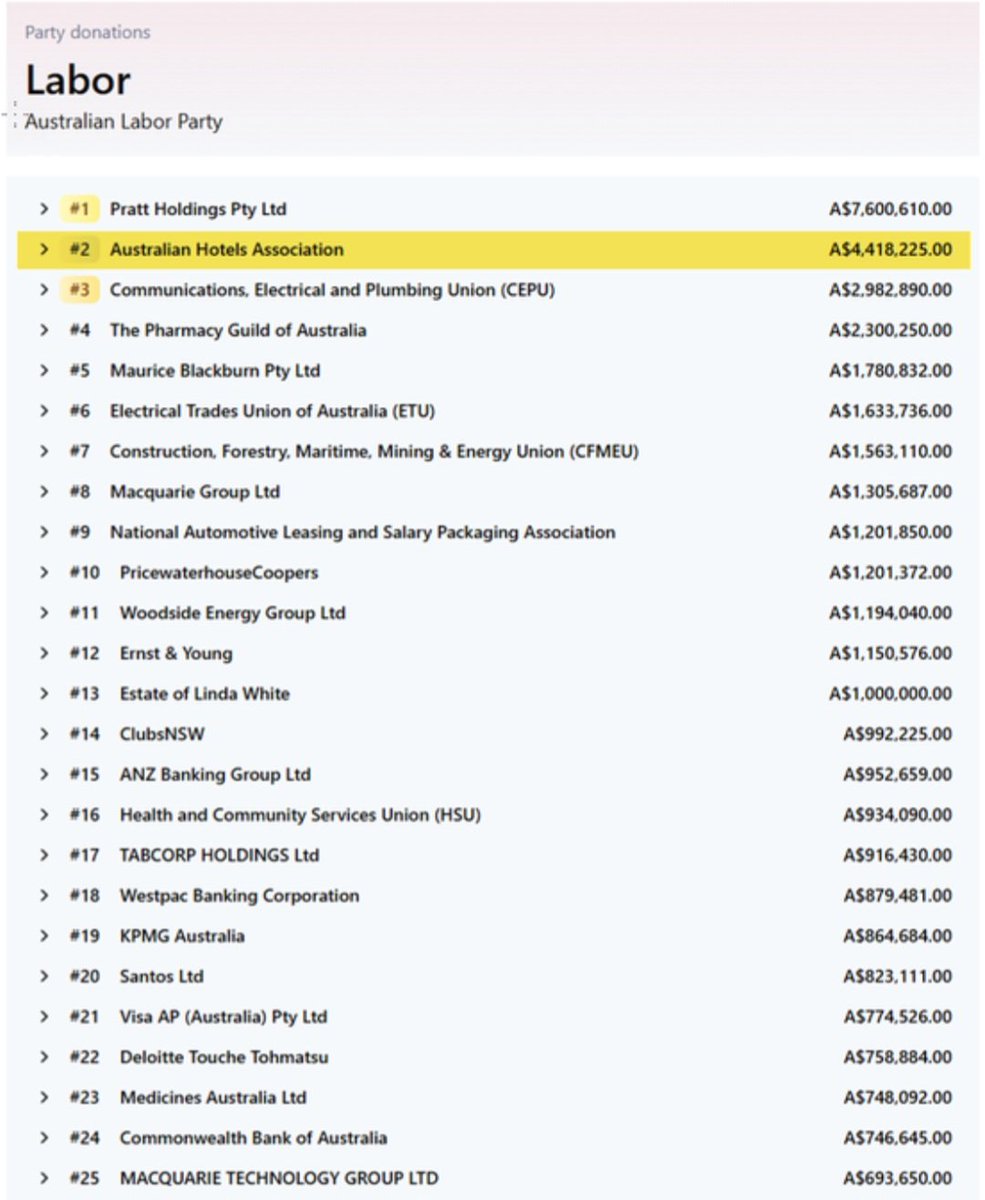Click the A$916,430.00 TABCORP amount

898,855
